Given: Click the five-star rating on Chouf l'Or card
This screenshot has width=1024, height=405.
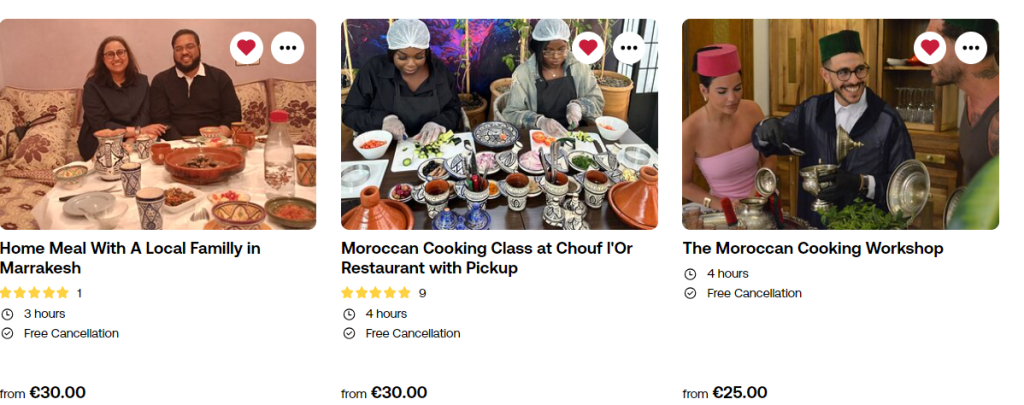Looking at the screenshot, I should tap(376, 293).
